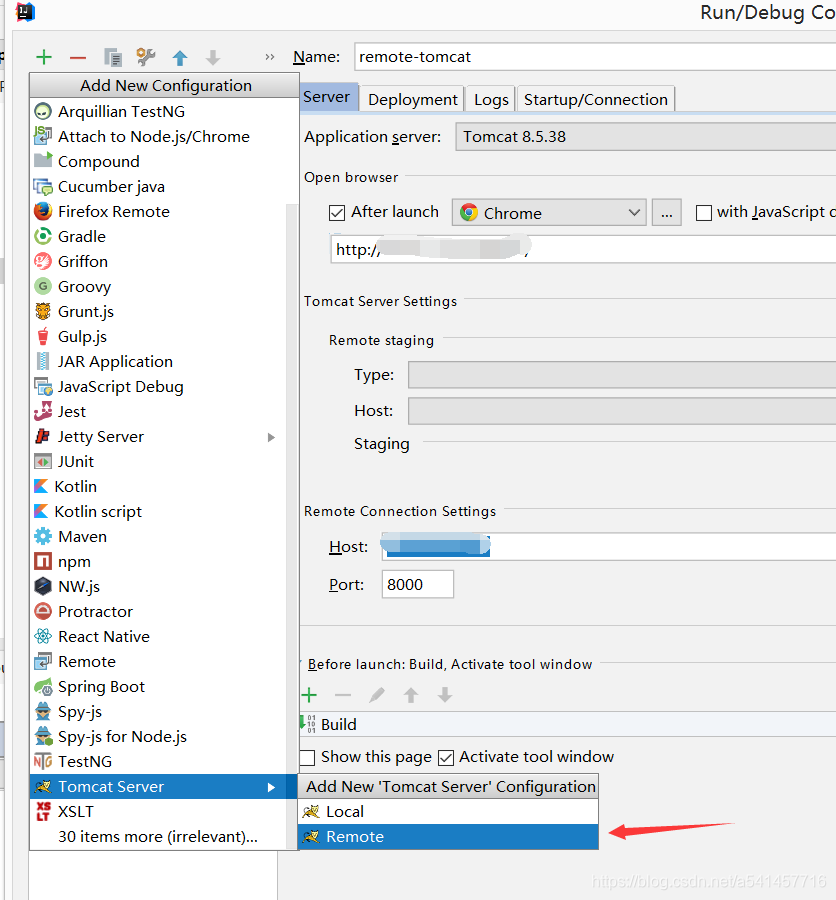Click the http URL input field
Screen dimensions: 836x900
pyautogui.click(x=583, y=249)
